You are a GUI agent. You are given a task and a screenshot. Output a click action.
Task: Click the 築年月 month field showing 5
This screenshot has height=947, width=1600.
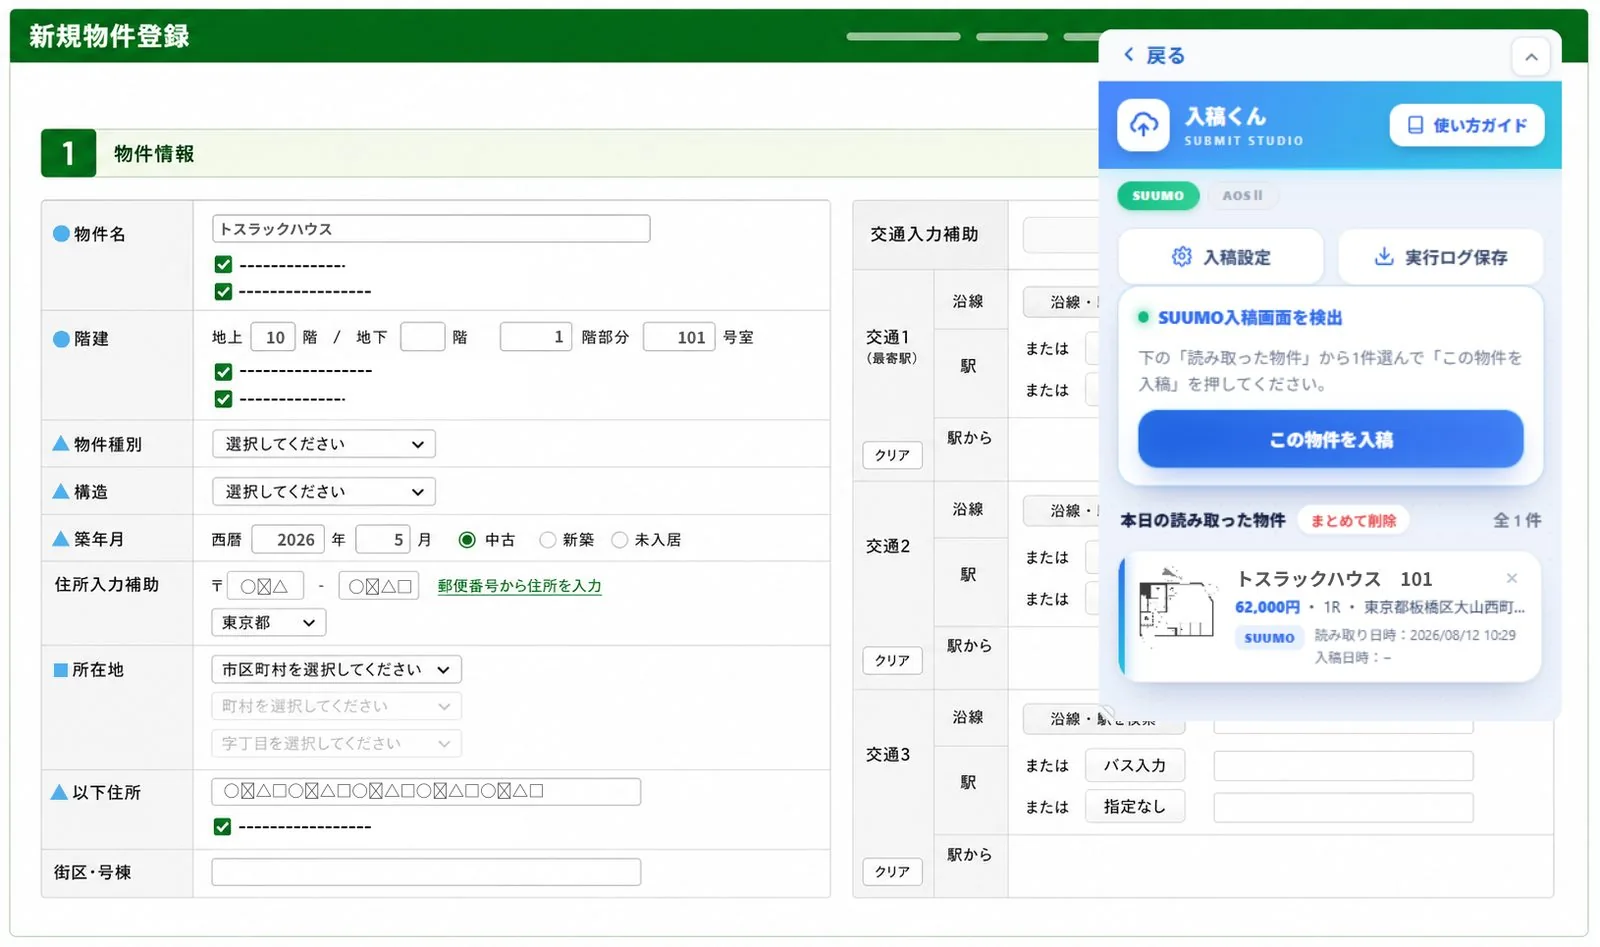[382, 539]
